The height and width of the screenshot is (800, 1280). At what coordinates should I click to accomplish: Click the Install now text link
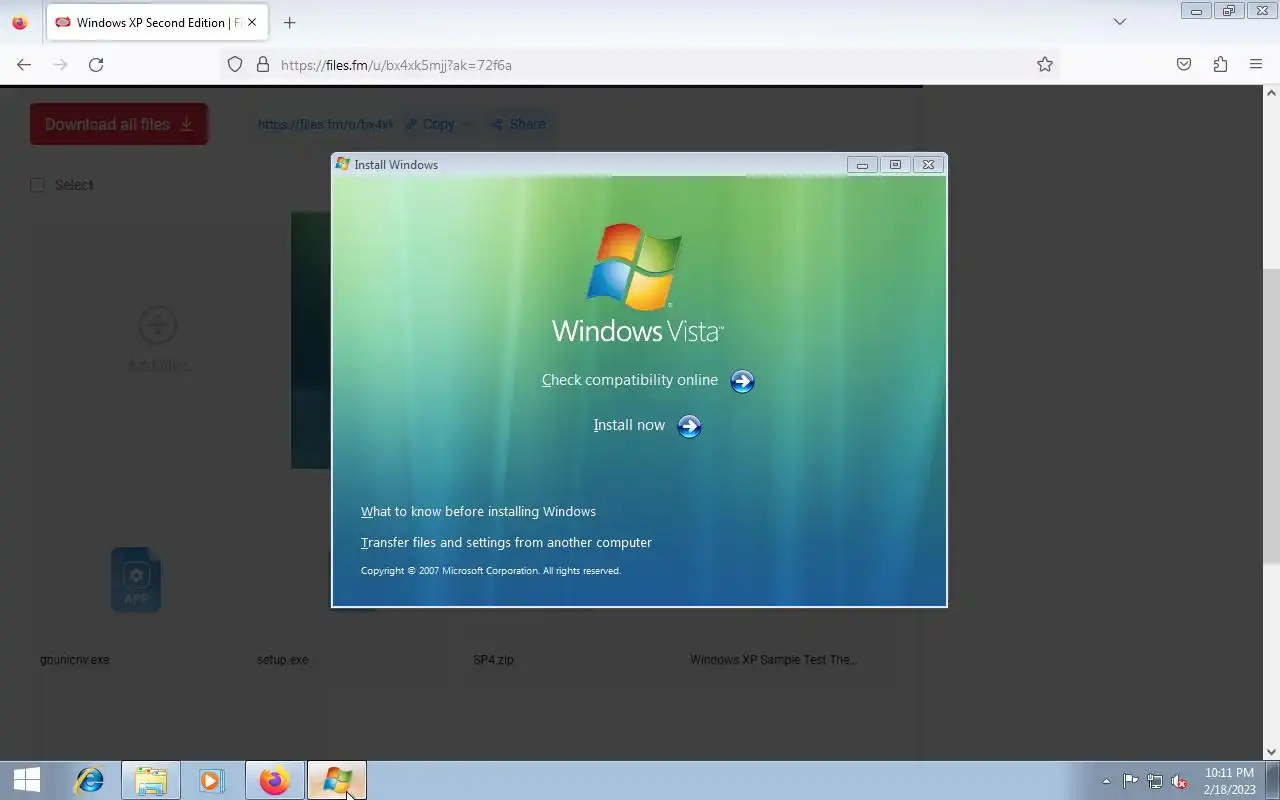pyautogui.click(x=629, y=425)
